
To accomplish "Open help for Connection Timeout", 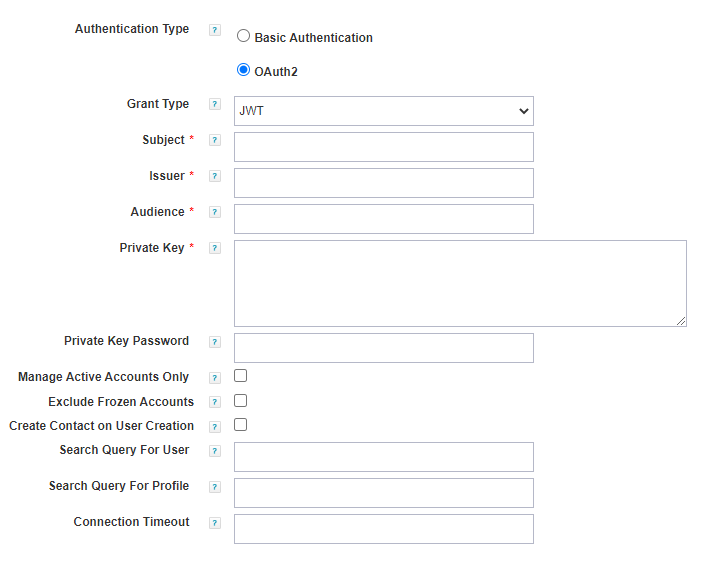I will (x=215, y=523).
